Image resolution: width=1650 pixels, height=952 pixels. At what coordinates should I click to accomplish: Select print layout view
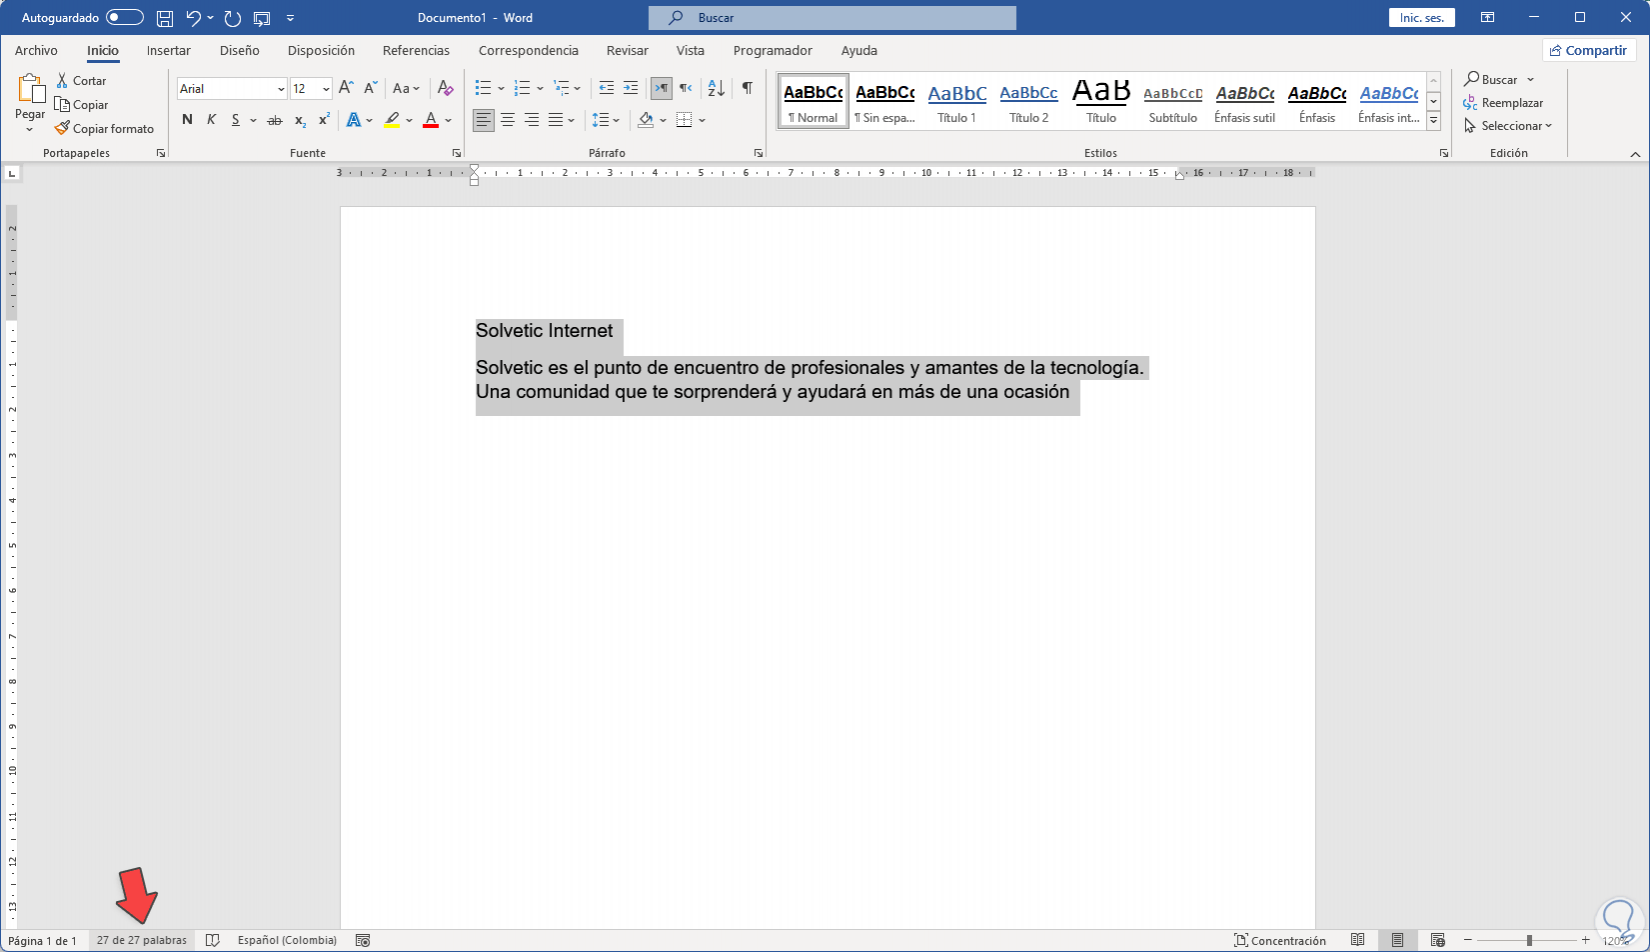coord(1398,940)
